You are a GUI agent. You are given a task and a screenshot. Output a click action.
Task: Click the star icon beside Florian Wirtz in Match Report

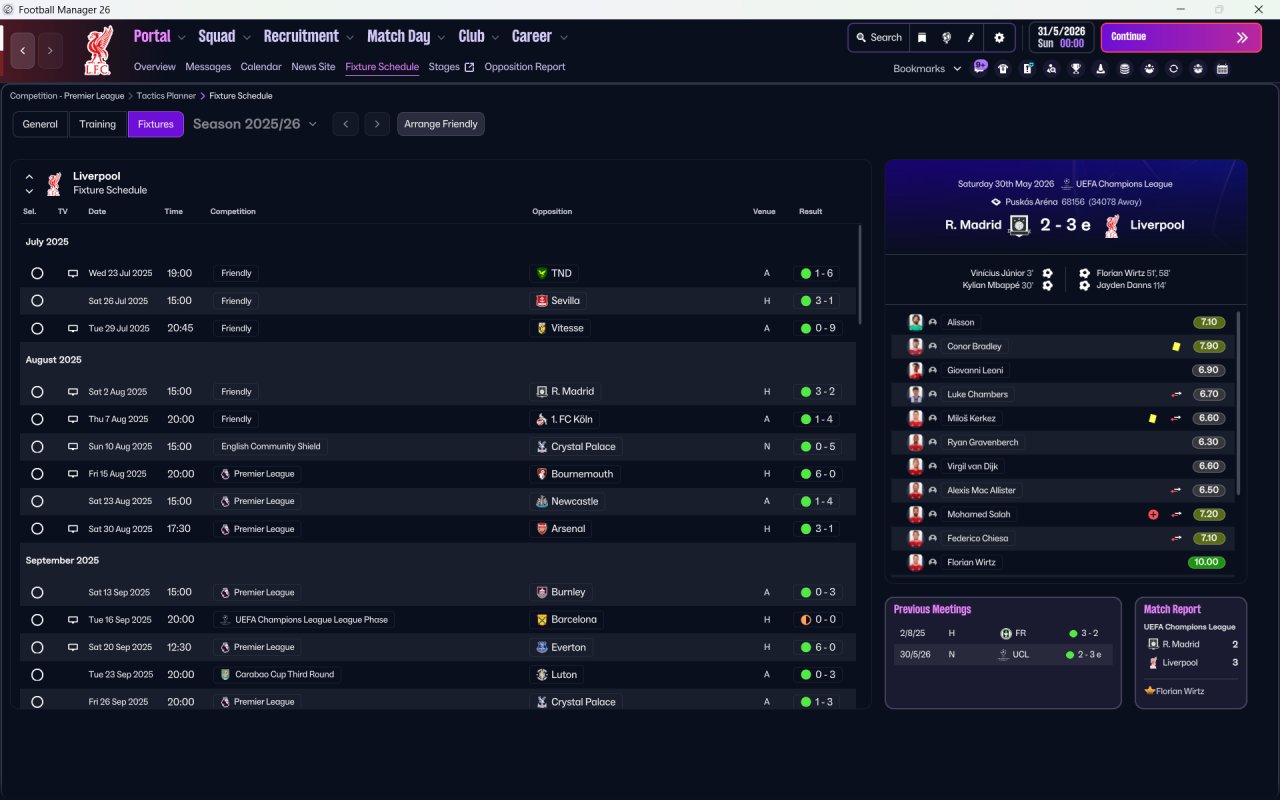[1150, 691]
